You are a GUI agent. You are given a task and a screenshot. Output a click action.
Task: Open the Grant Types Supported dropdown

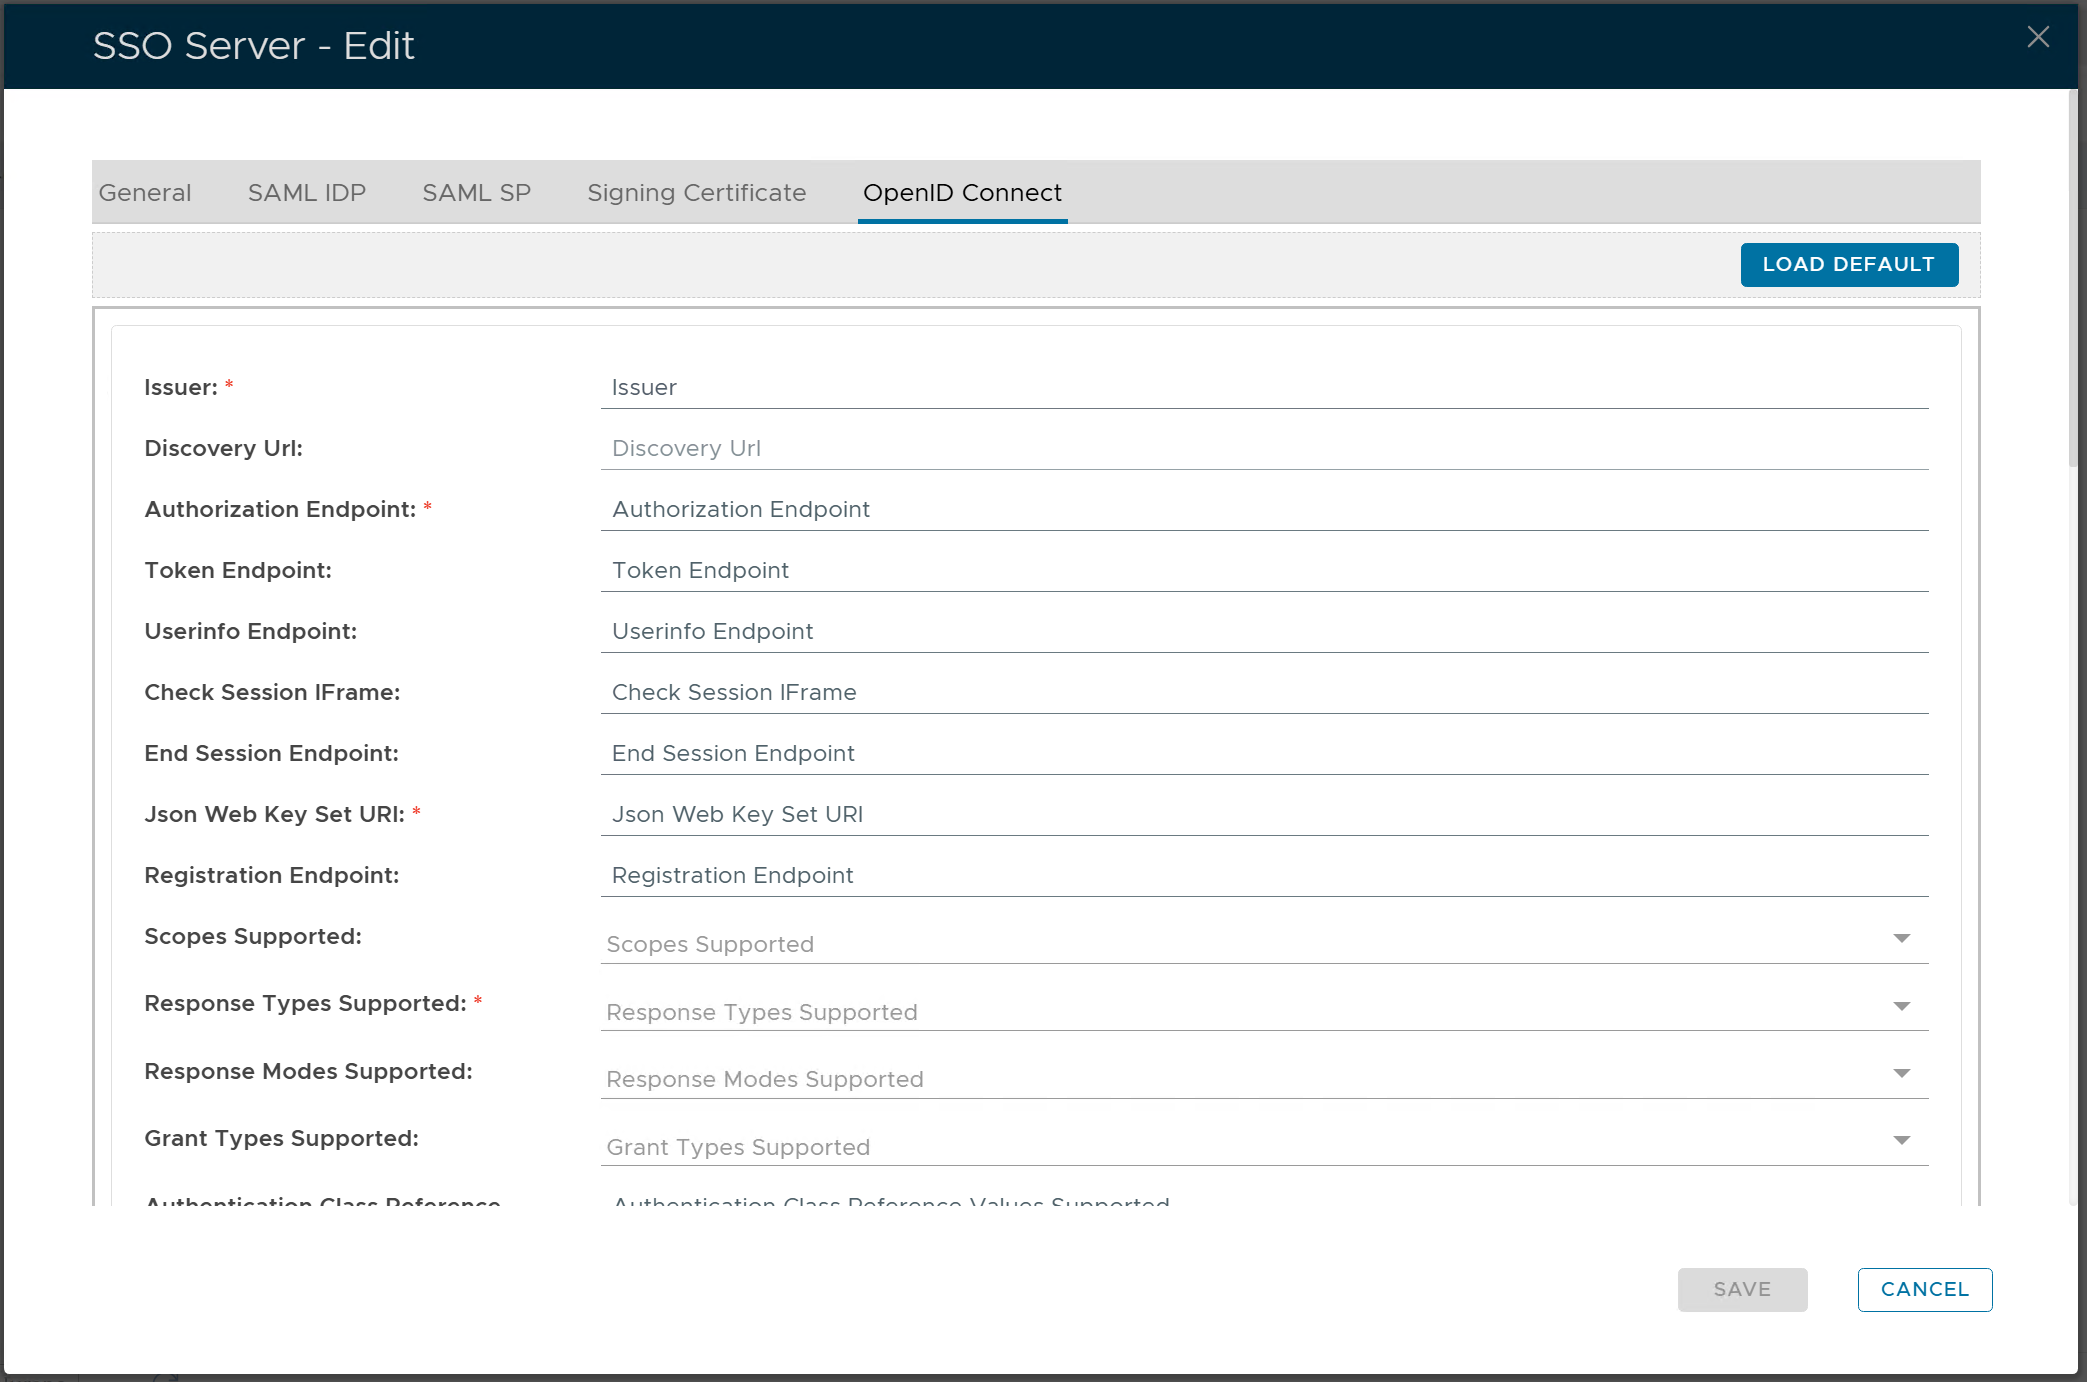(1901, 1140)
